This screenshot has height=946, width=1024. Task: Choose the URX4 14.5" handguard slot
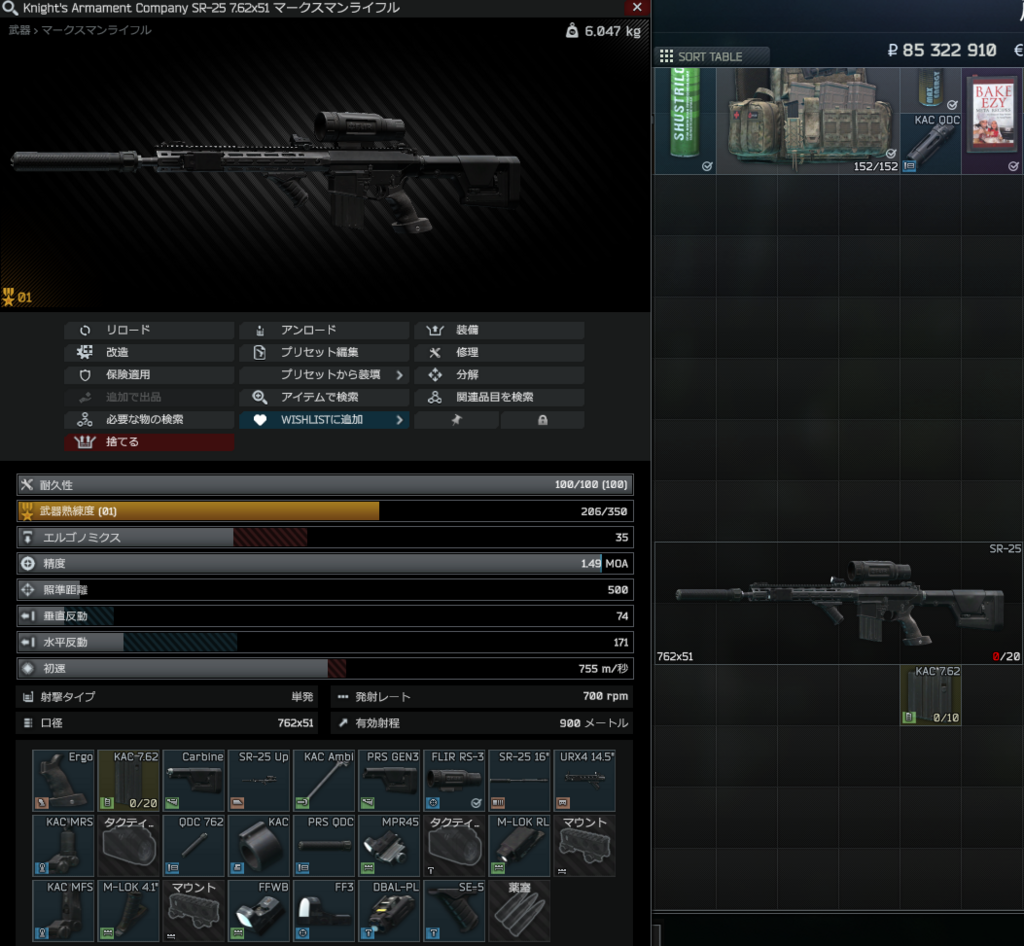tap(585, 780)
